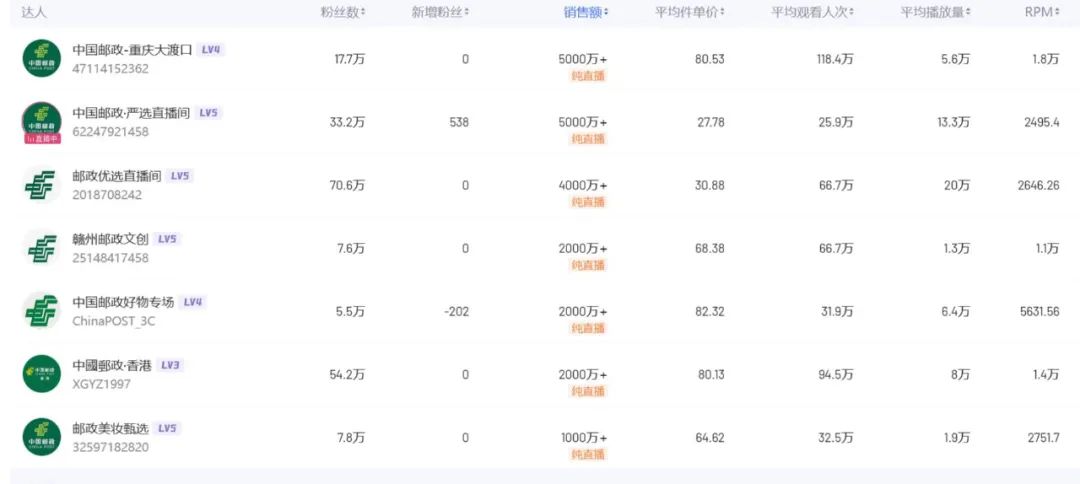Sort by 销售额 column header
This screenshot has width=1080, height=484.
coord(585,12)
